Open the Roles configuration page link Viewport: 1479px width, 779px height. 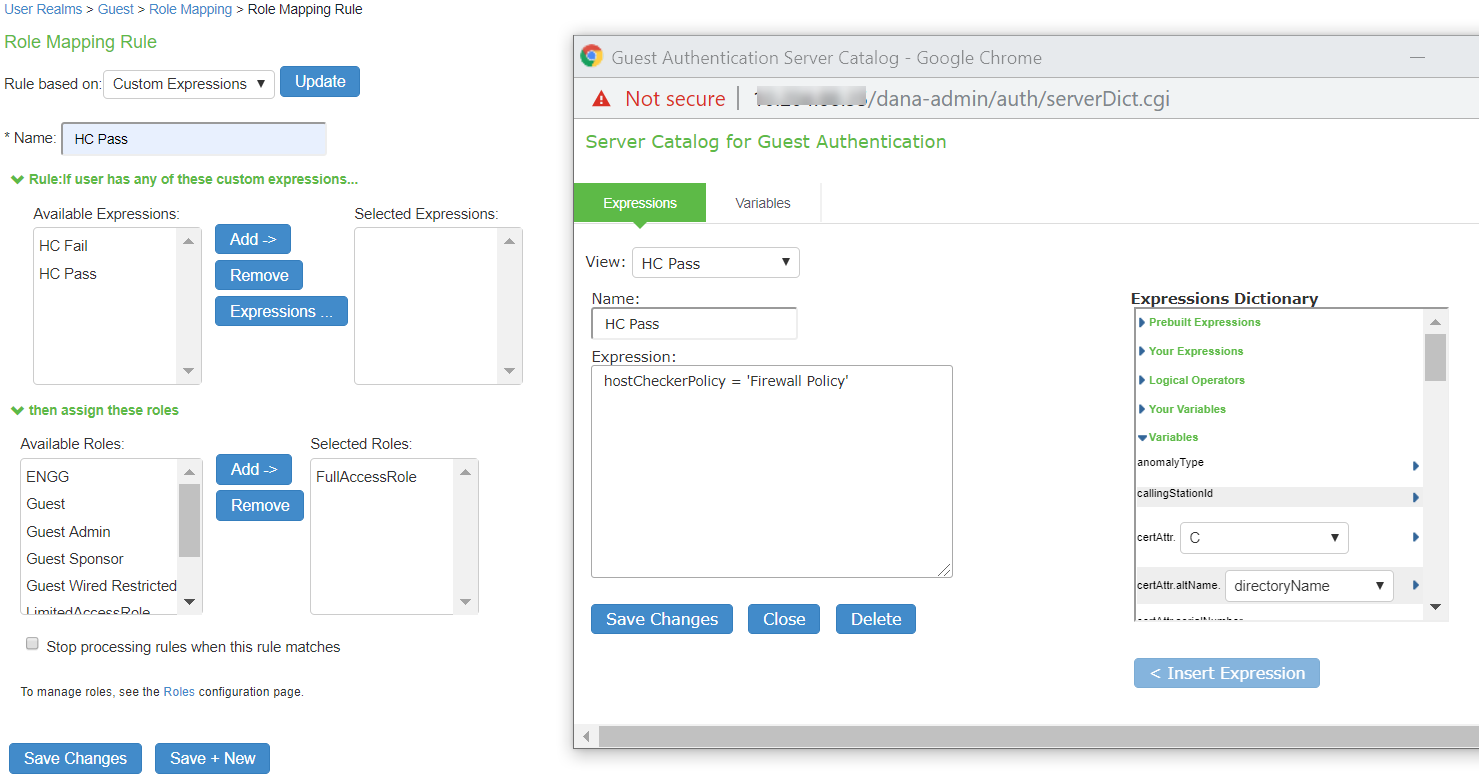point(179,691)
